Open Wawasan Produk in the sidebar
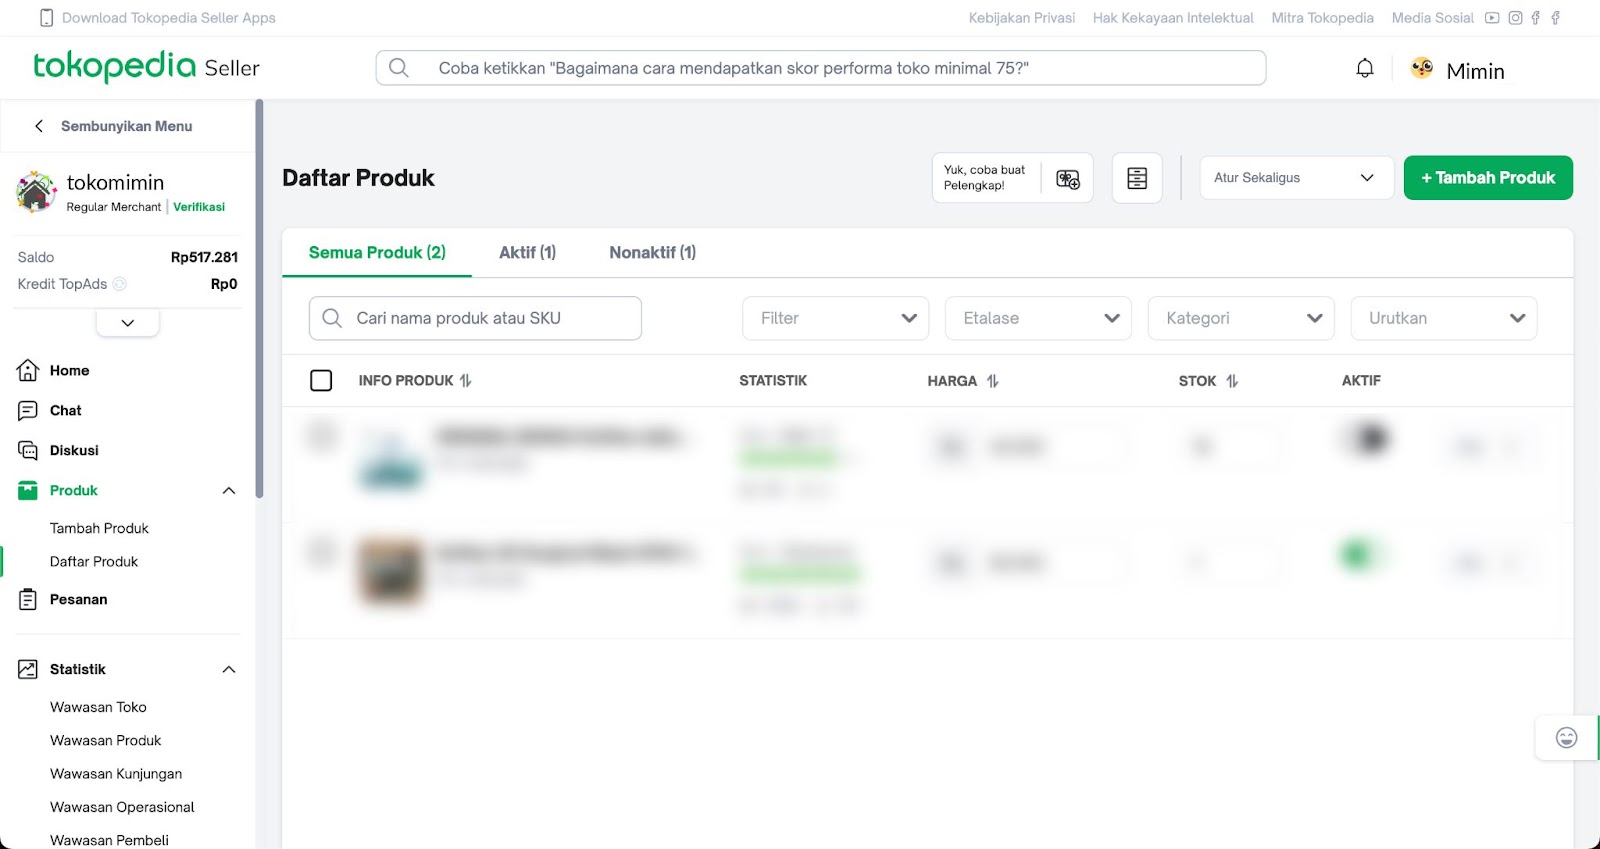Screen dimensions: 1600x849 coord(106,740)
